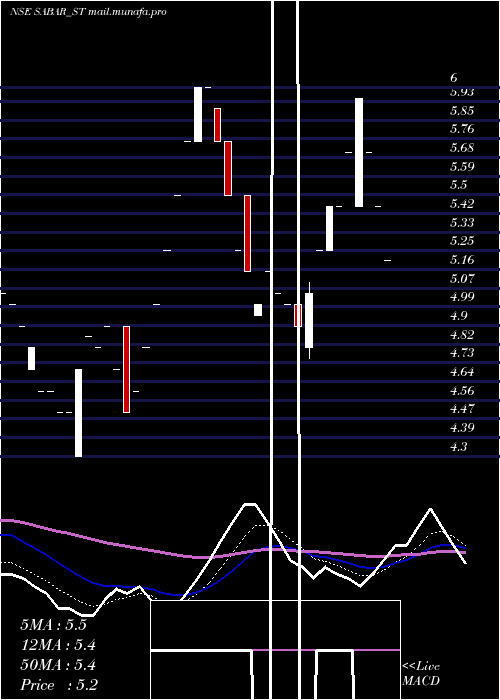This screenshot has height=700, width=500.
Task: Select the "50MA : 5.4" reading
Action: (x=58, y=665)
